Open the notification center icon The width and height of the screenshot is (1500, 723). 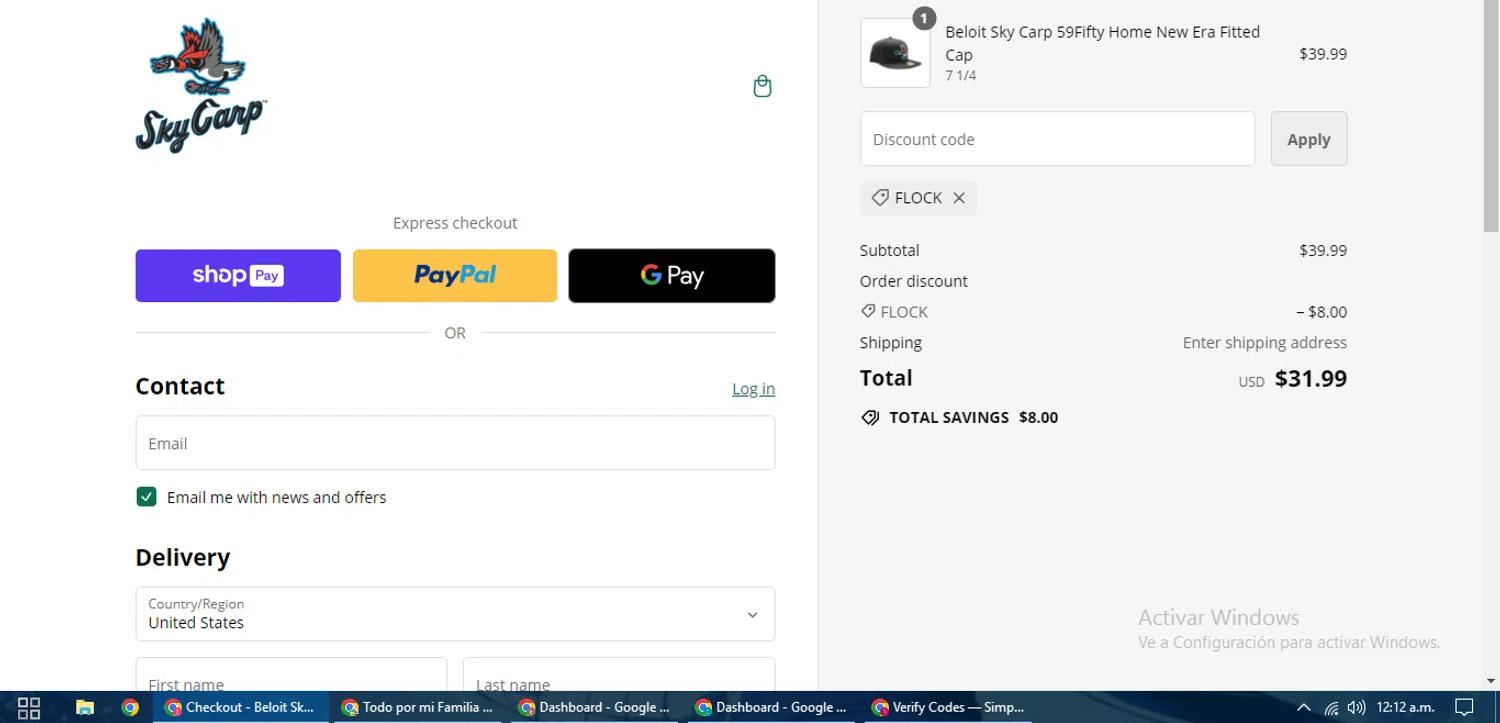(x=1464, y=707)
